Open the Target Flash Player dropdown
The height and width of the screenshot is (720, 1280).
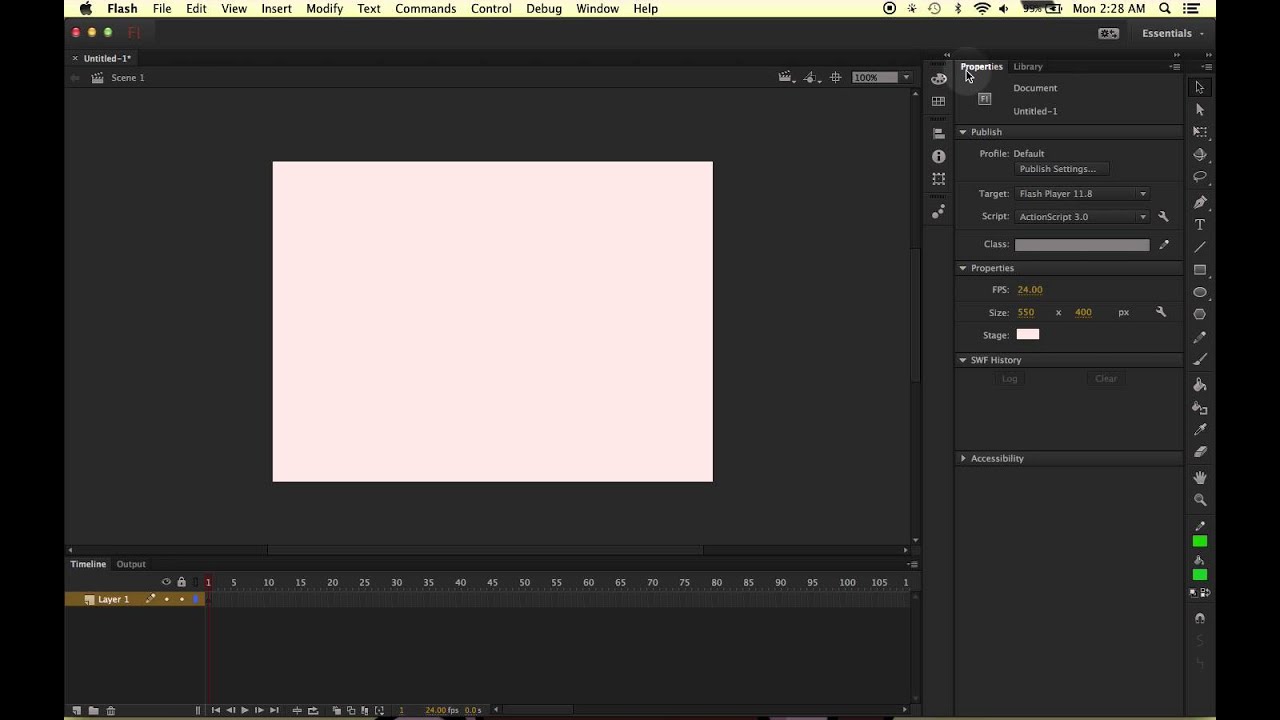pos(1082,194)
